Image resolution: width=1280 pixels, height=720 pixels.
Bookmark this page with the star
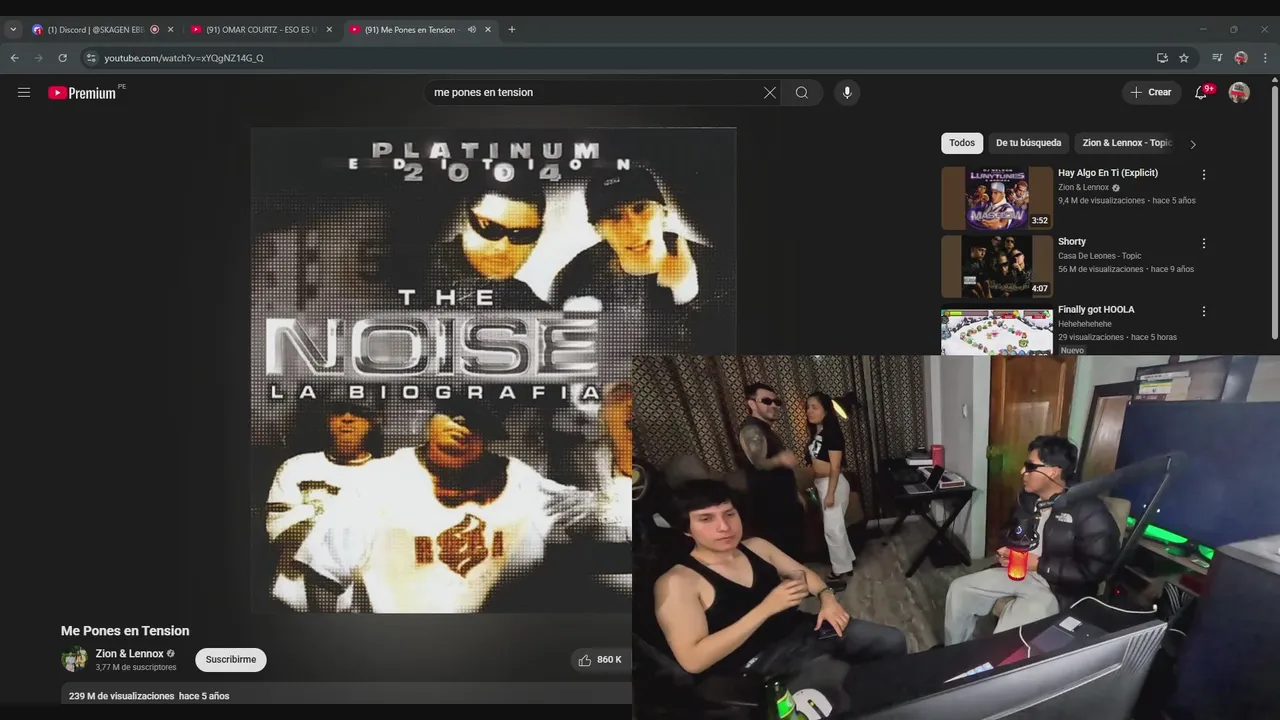click(1184, 58)
